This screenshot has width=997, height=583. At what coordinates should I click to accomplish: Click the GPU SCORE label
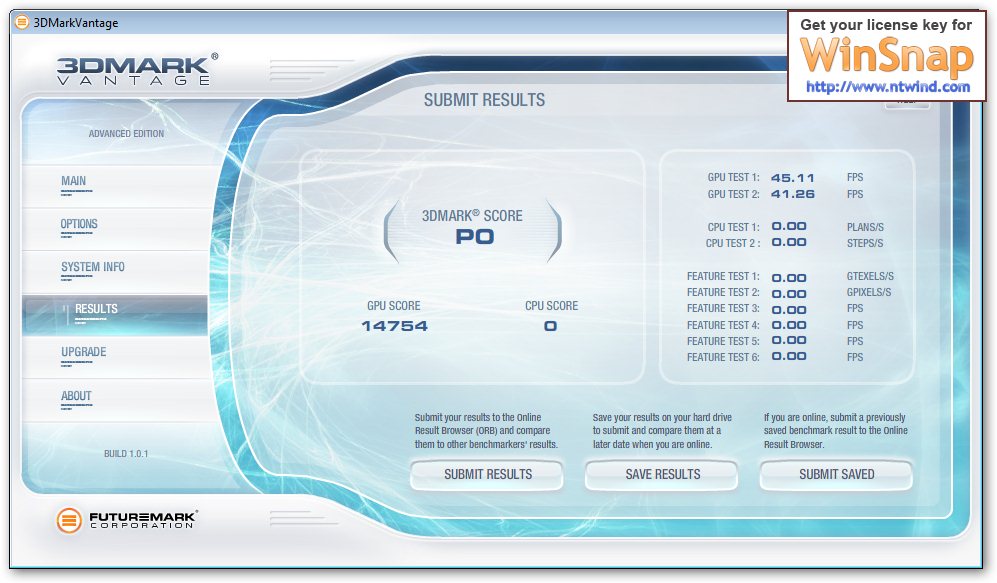[x=394, y=306]
